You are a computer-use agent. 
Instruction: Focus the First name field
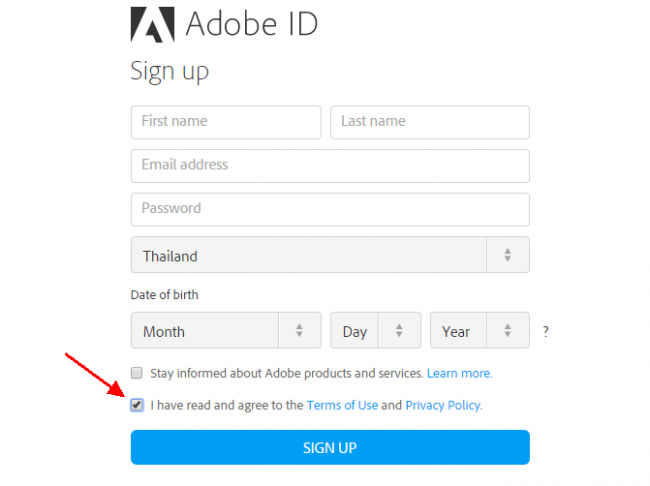coord(226,122)
